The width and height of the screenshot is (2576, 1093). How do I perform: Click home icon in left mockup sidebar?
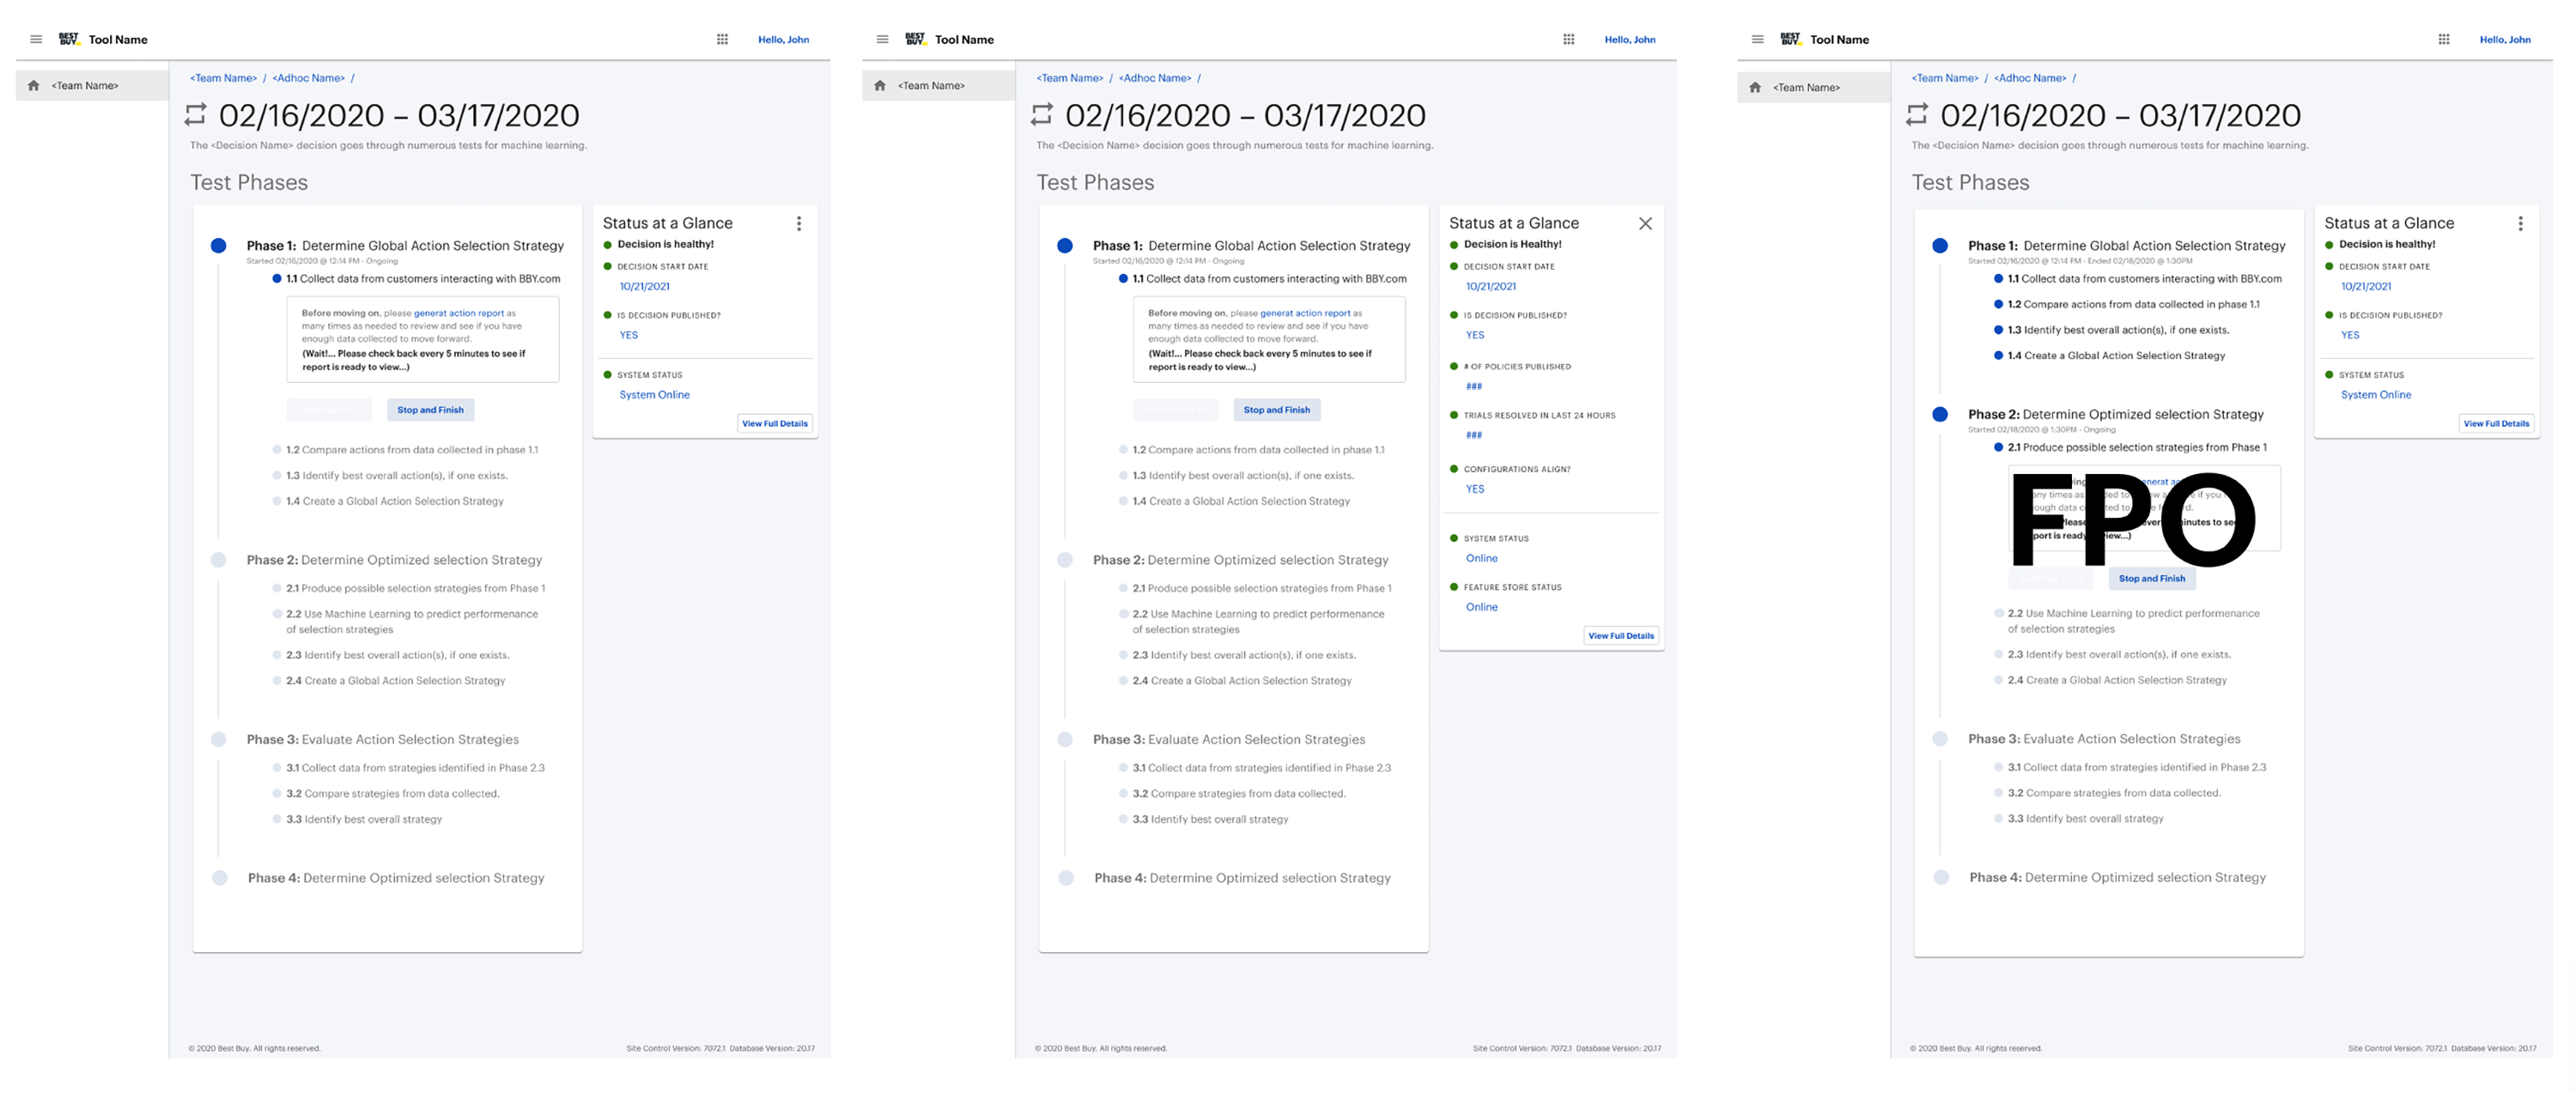coord(34,86)
